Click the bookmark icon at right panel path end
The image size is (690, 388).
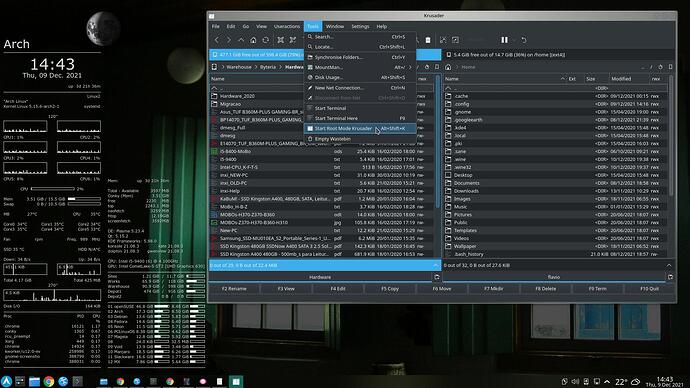(x=670, y=67)
